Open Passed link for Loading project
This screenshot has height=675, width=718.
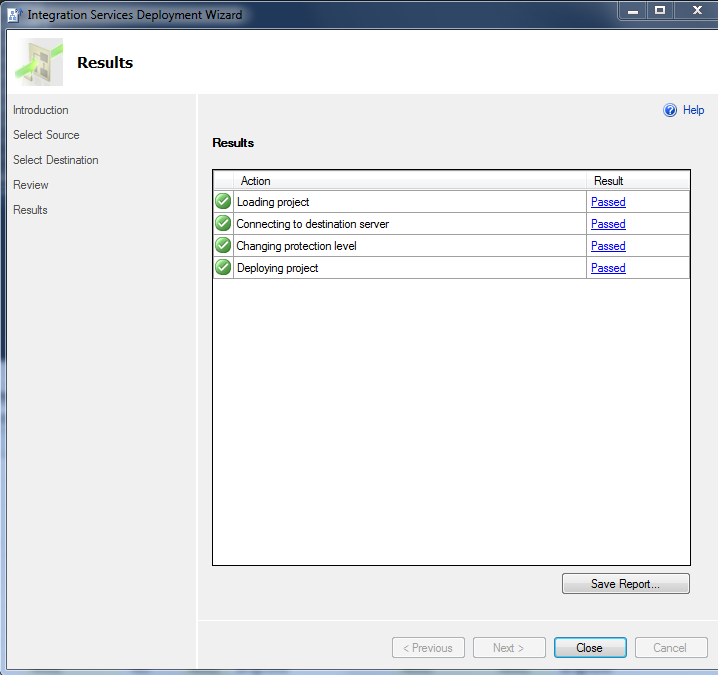(x=608, y=202)
